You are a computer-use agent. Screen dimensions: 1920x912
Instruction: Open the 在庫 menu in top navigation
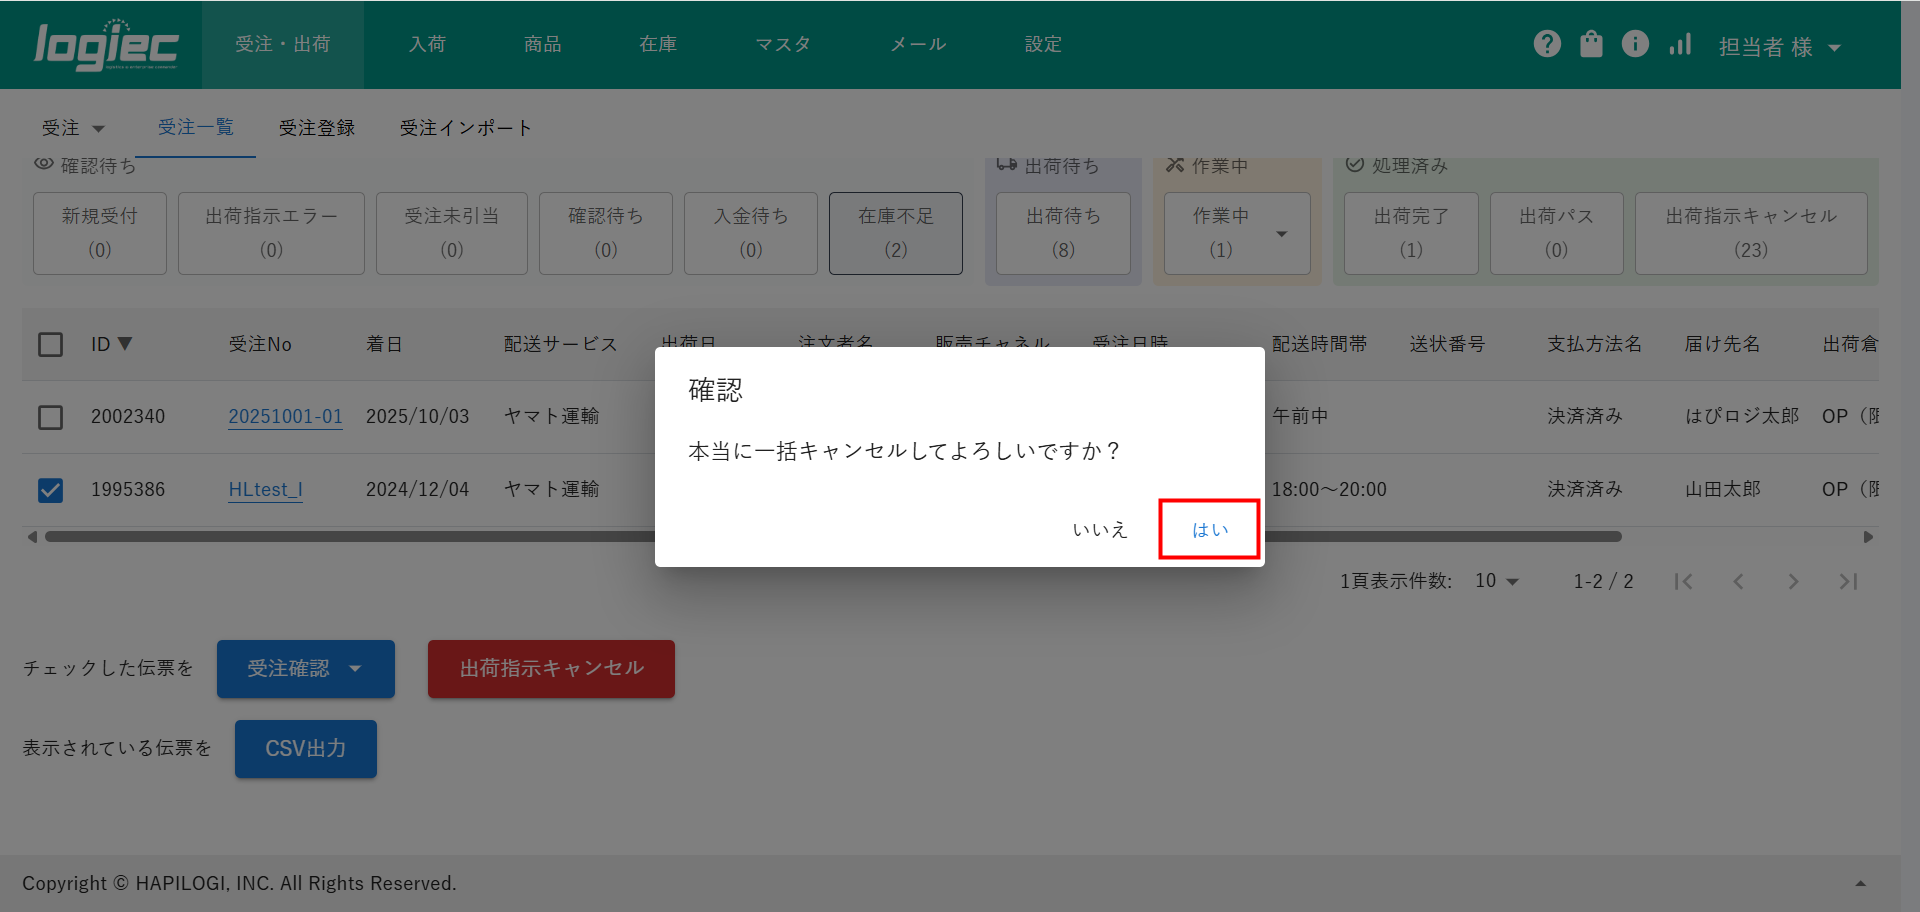click(x=658, y=44)
